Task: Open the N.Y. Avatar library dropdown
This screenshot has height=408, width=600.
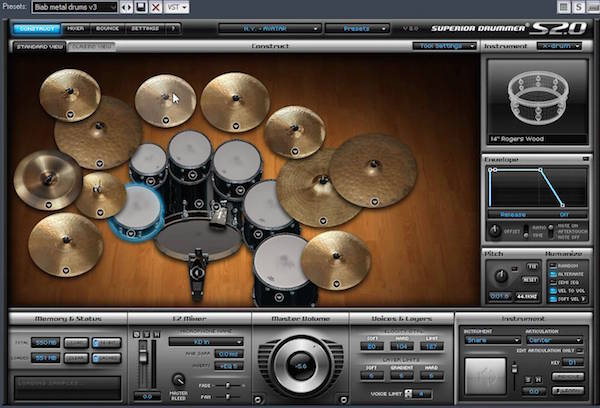Action: pos(269,29)
